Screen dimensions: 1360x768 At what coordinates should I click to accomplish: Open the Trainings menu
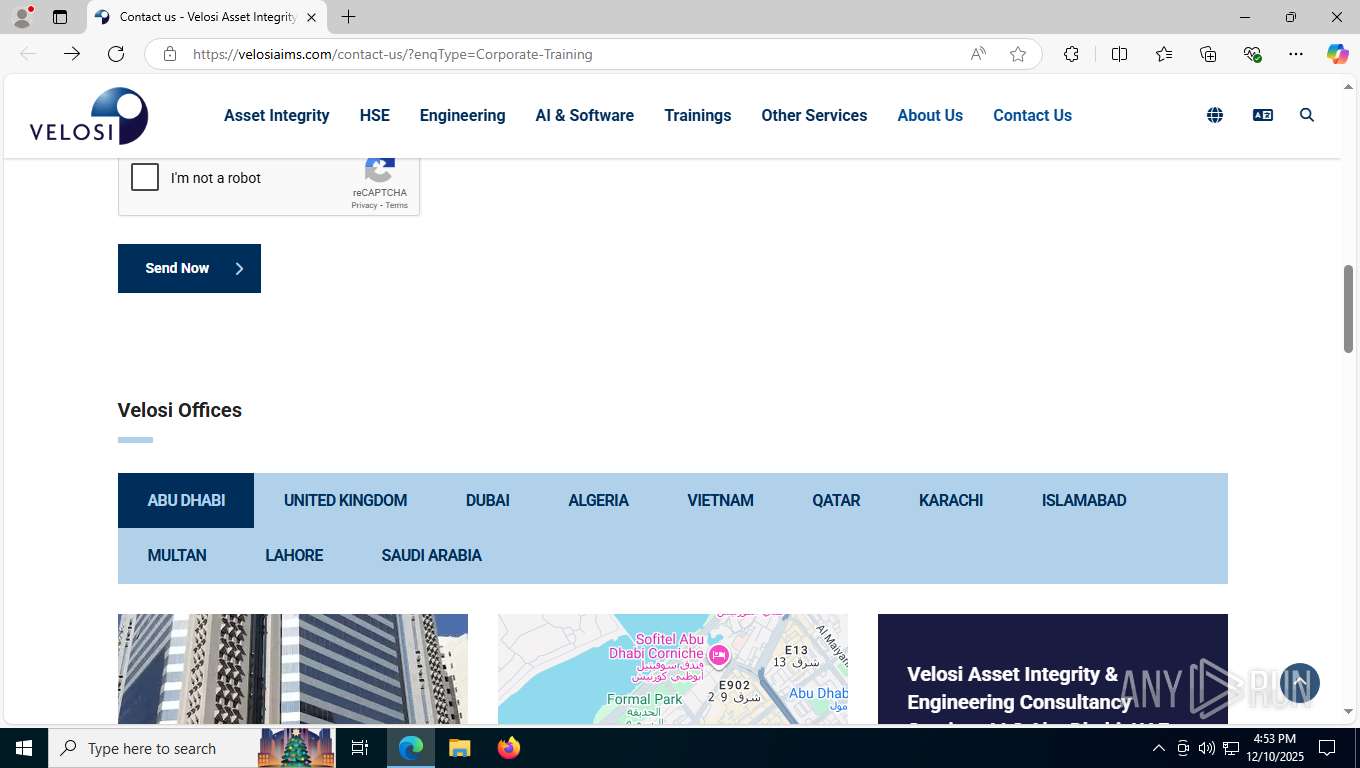click(x=698, y=115)
